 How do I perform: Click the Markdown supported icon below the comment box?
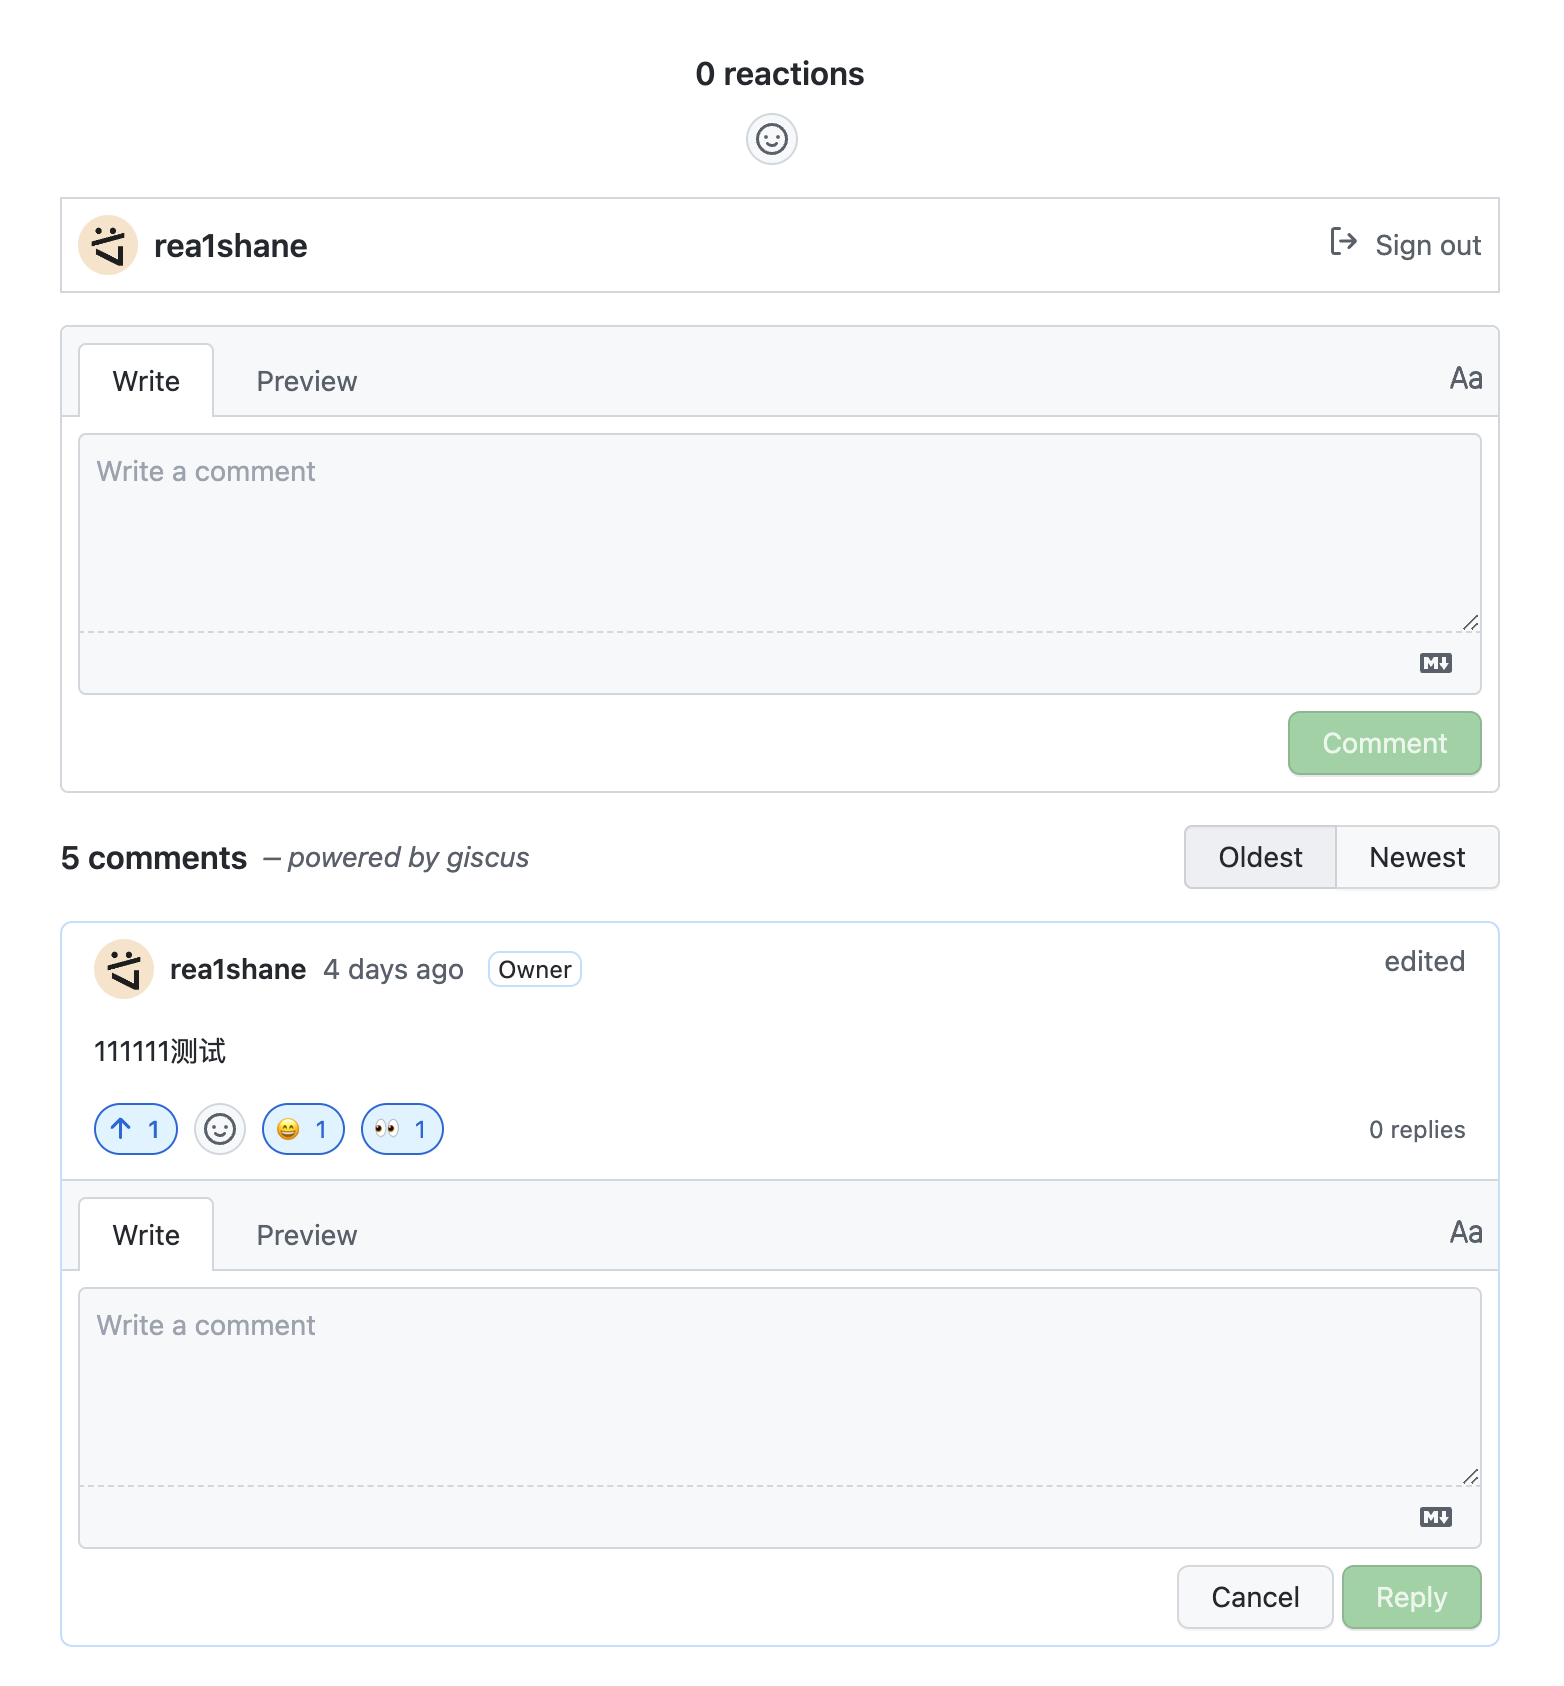pos(1435,662)
